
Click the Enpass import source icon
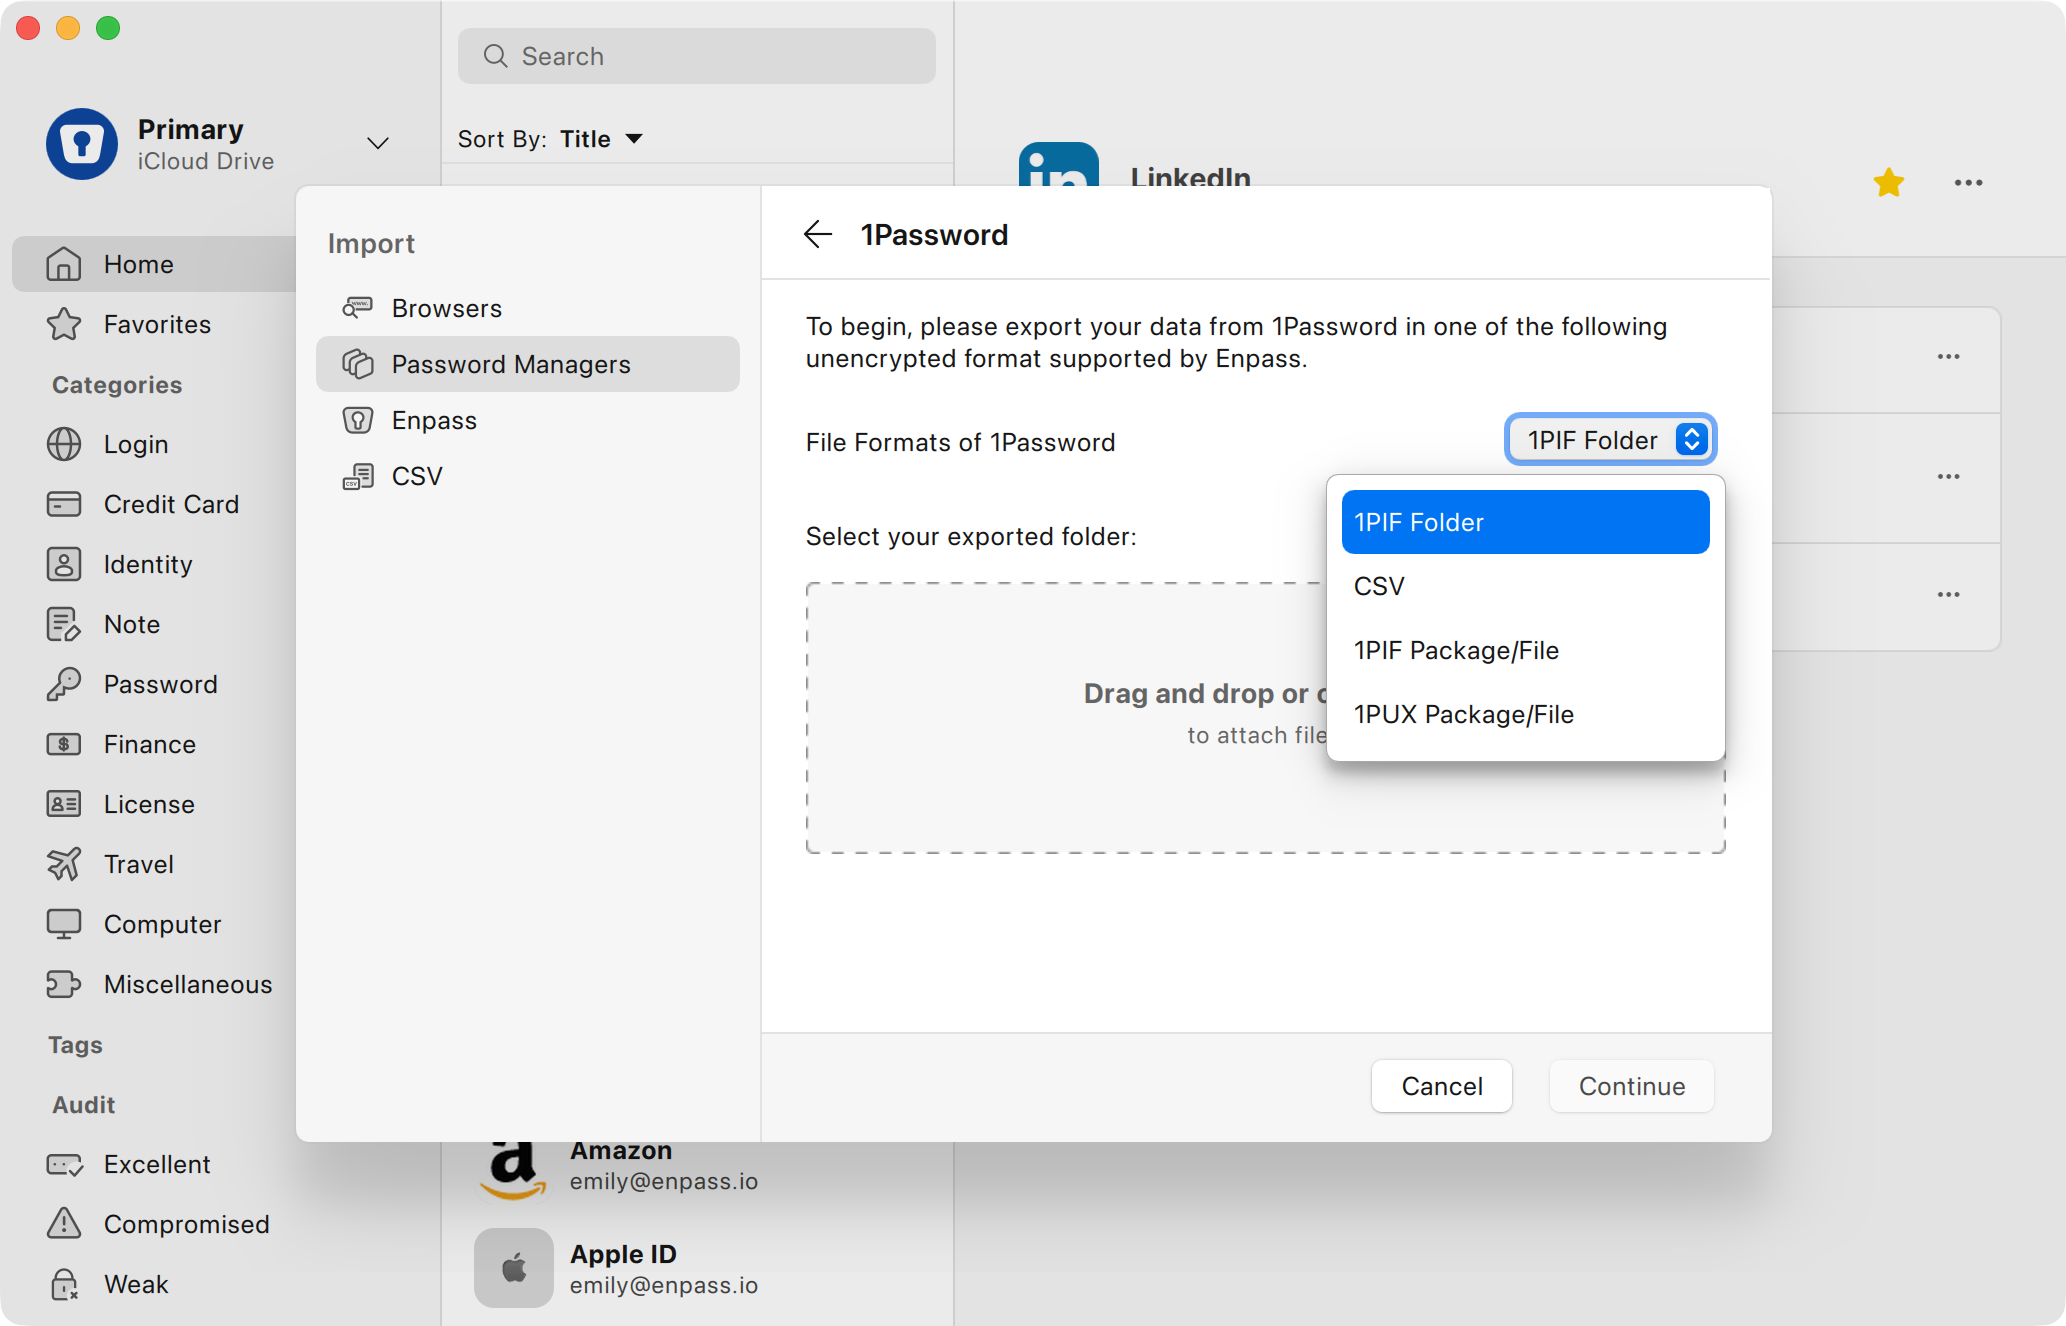coord(358,420)
